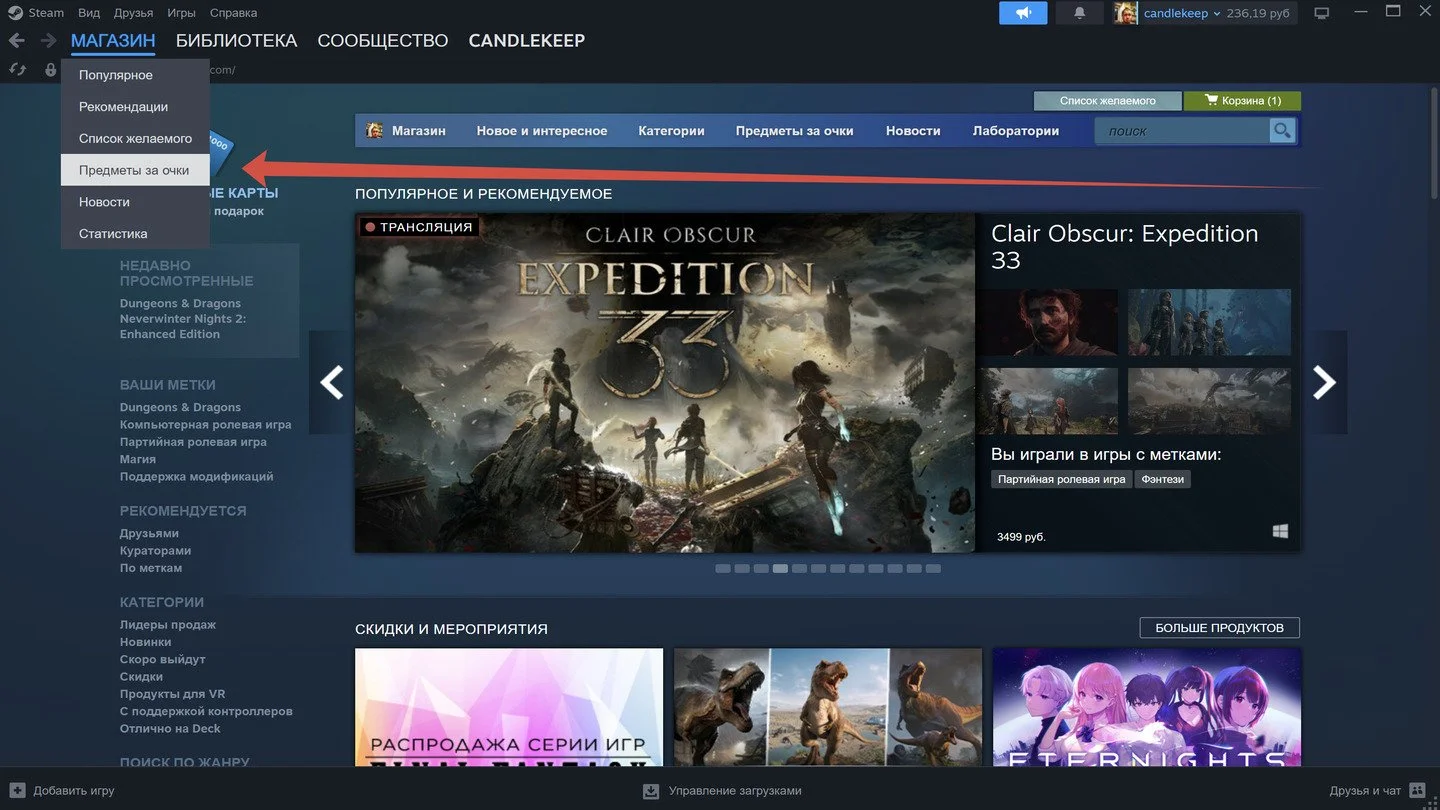The image size is (1440, 810).
Task: Open the megaphone announcements button
Action: point(1023,13)
